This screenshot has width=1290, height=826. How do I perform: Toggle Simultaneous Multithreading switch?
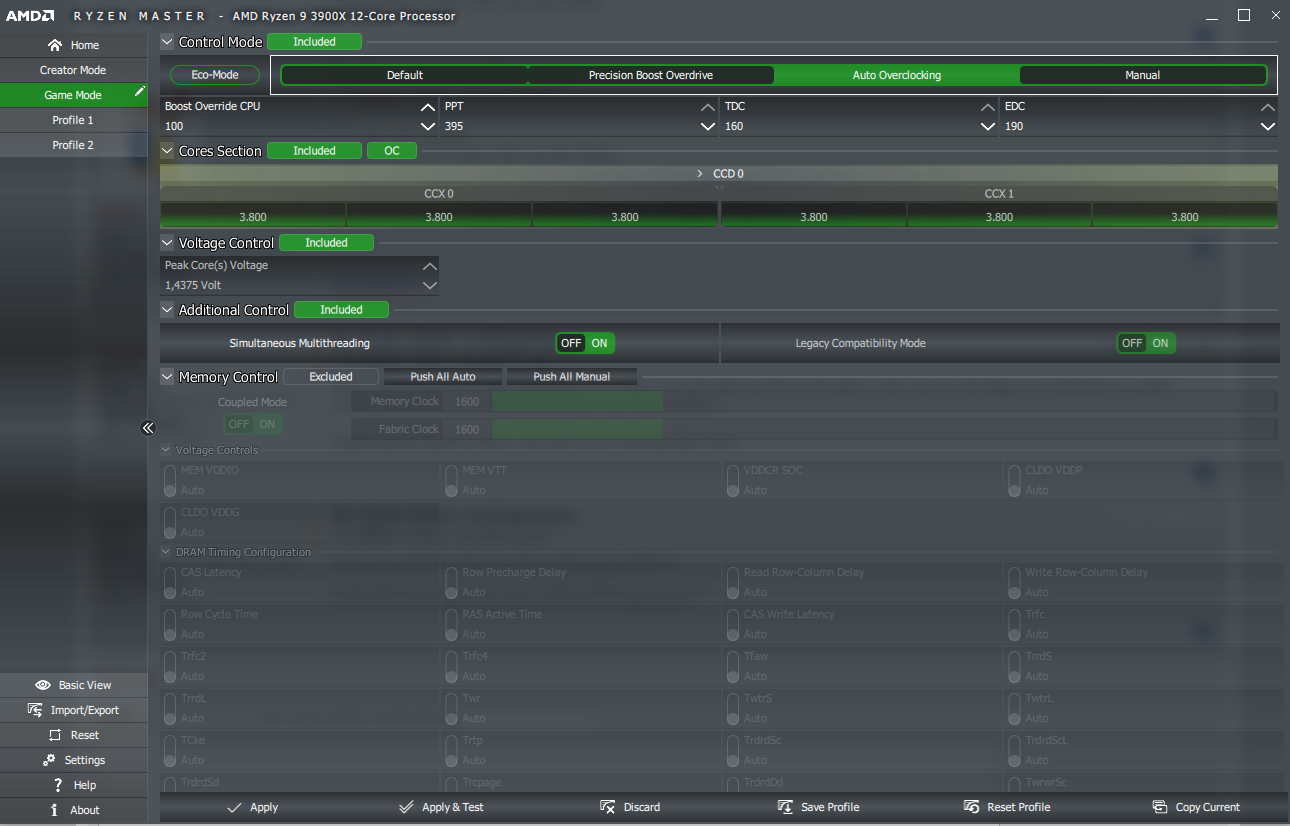point(585,343)
